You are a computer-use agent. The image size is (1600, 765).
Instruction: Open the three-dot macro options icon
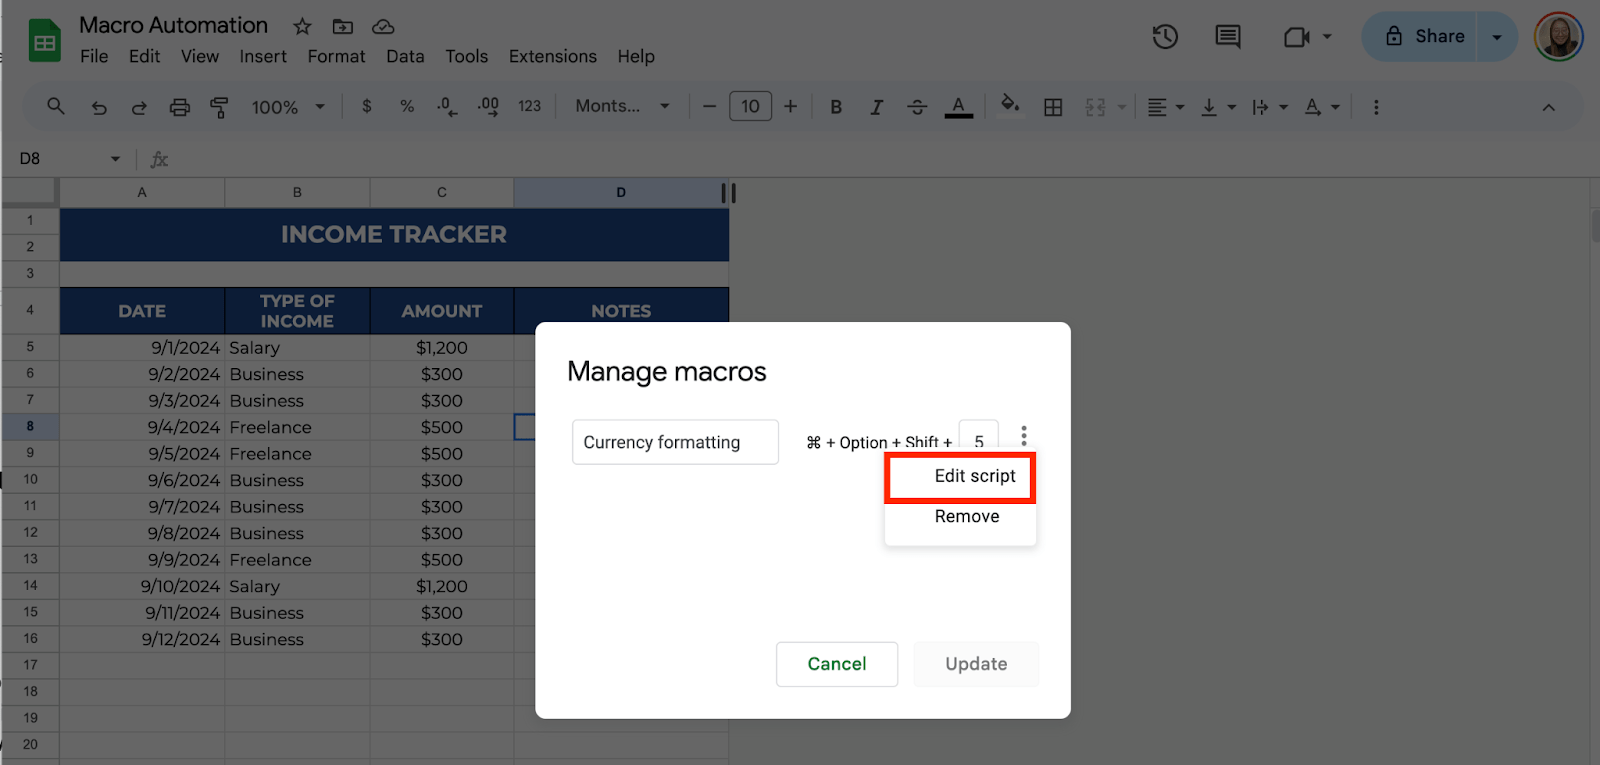coord(1023,436)
